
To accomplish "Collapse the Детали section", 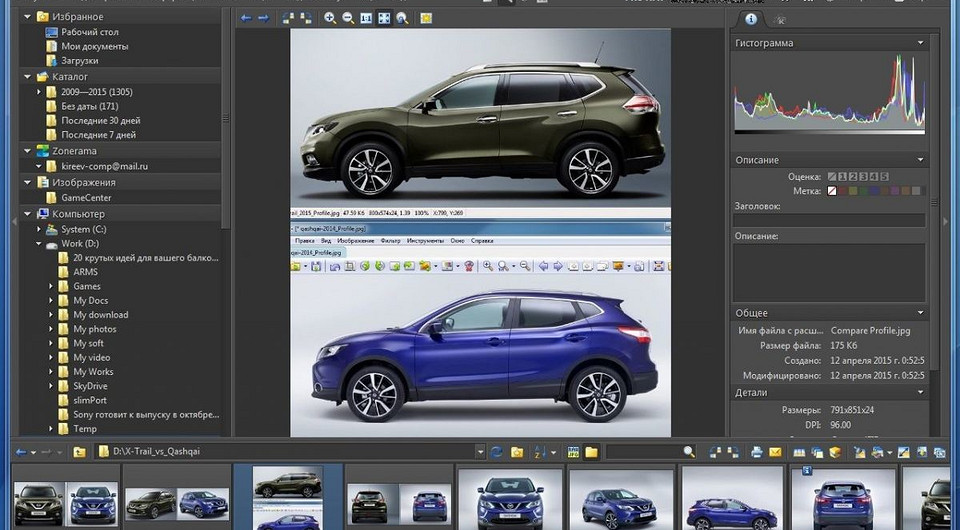I will tap(920, 392).
